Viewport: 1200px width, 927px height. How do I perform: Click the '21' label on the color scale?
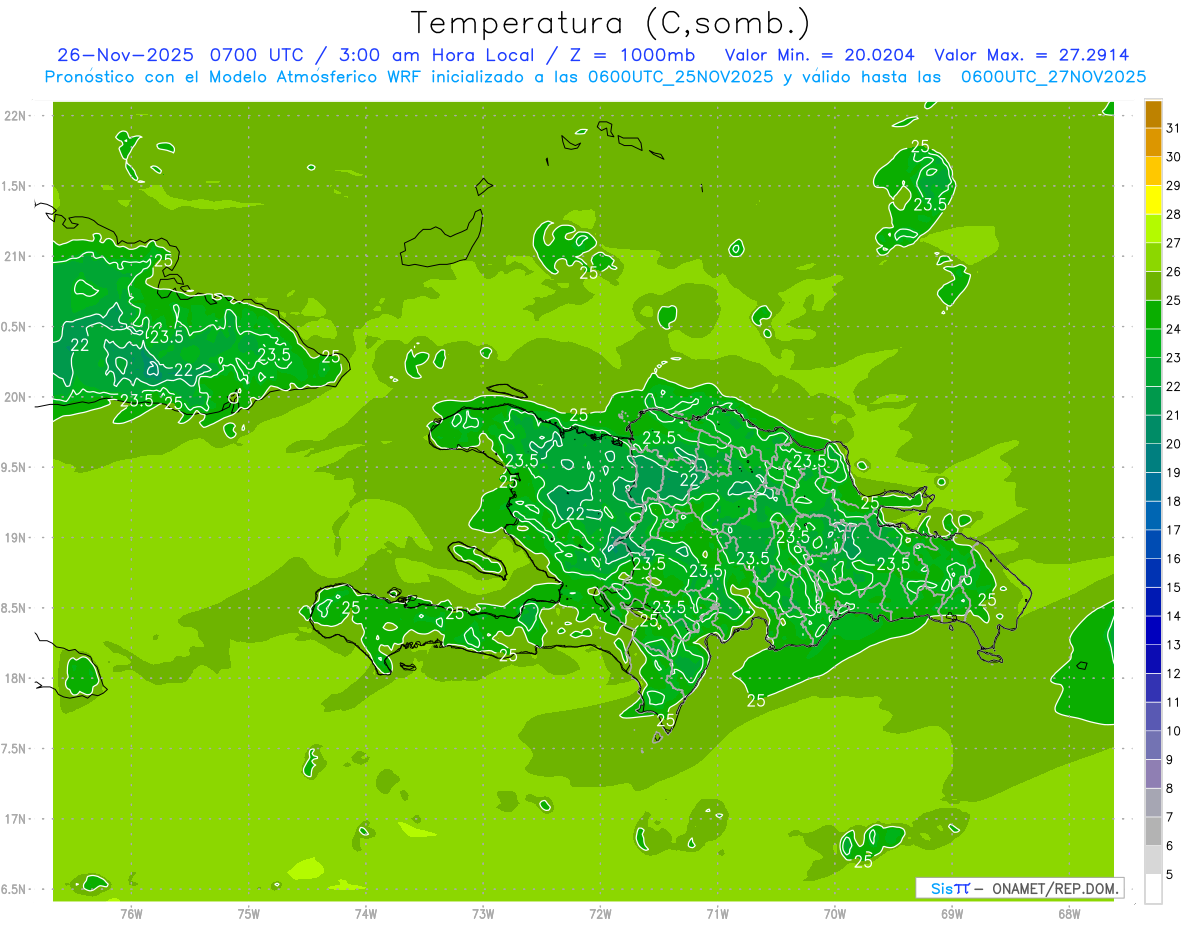(x=1174, y=415)
